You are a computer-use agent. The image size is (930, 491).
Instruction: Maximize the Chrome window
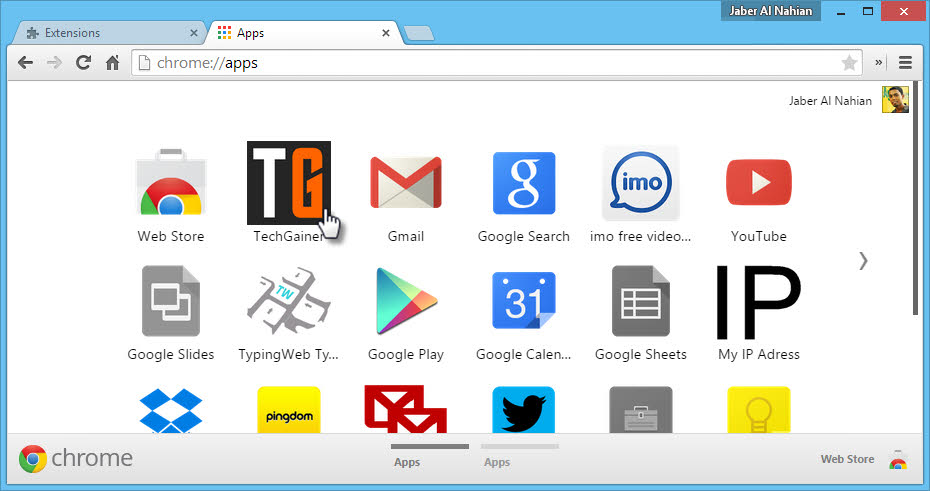coord(868,11)
